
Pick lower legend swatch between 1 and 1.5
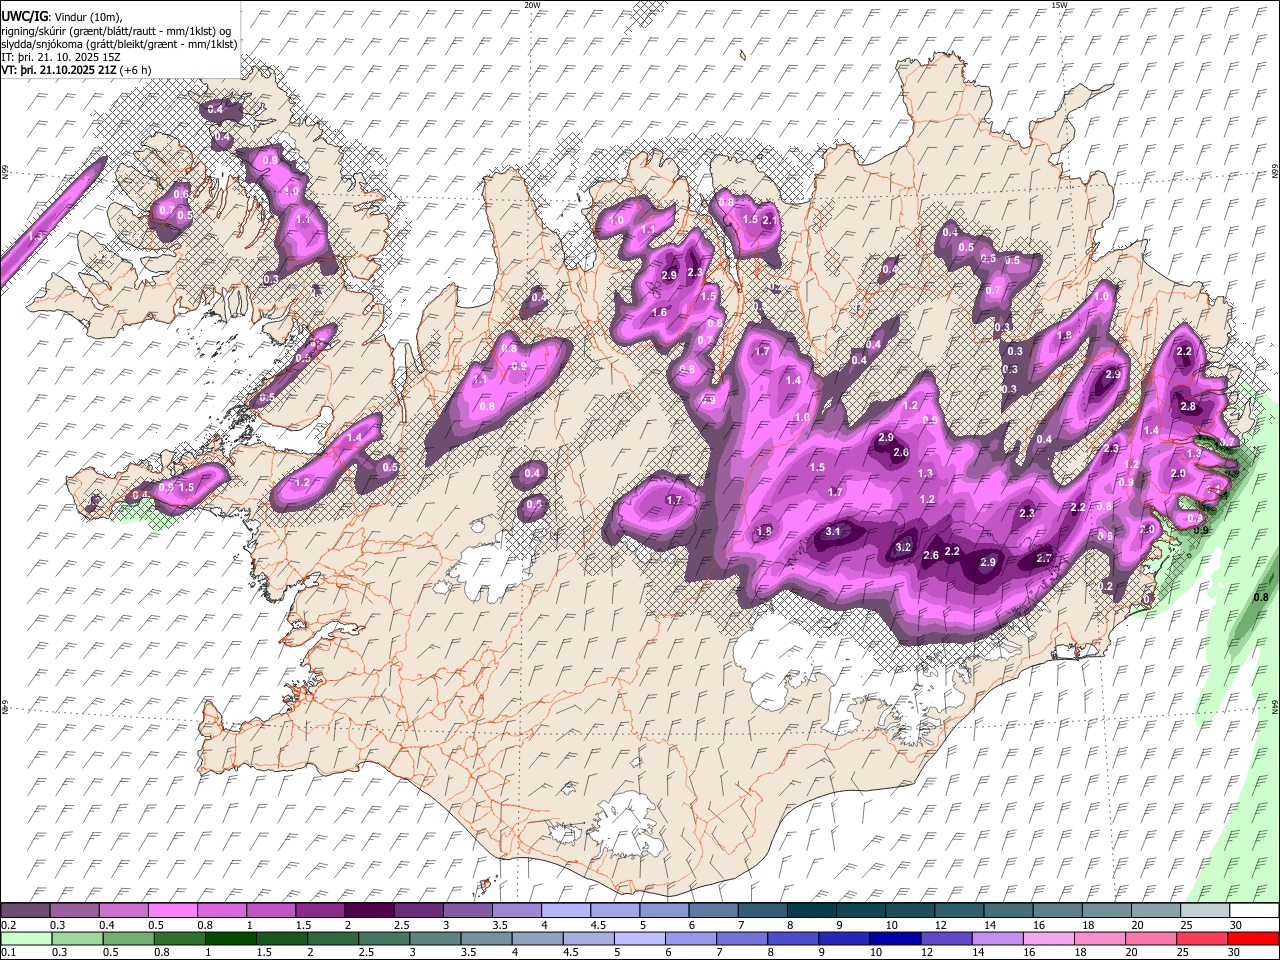coord(230,939)
